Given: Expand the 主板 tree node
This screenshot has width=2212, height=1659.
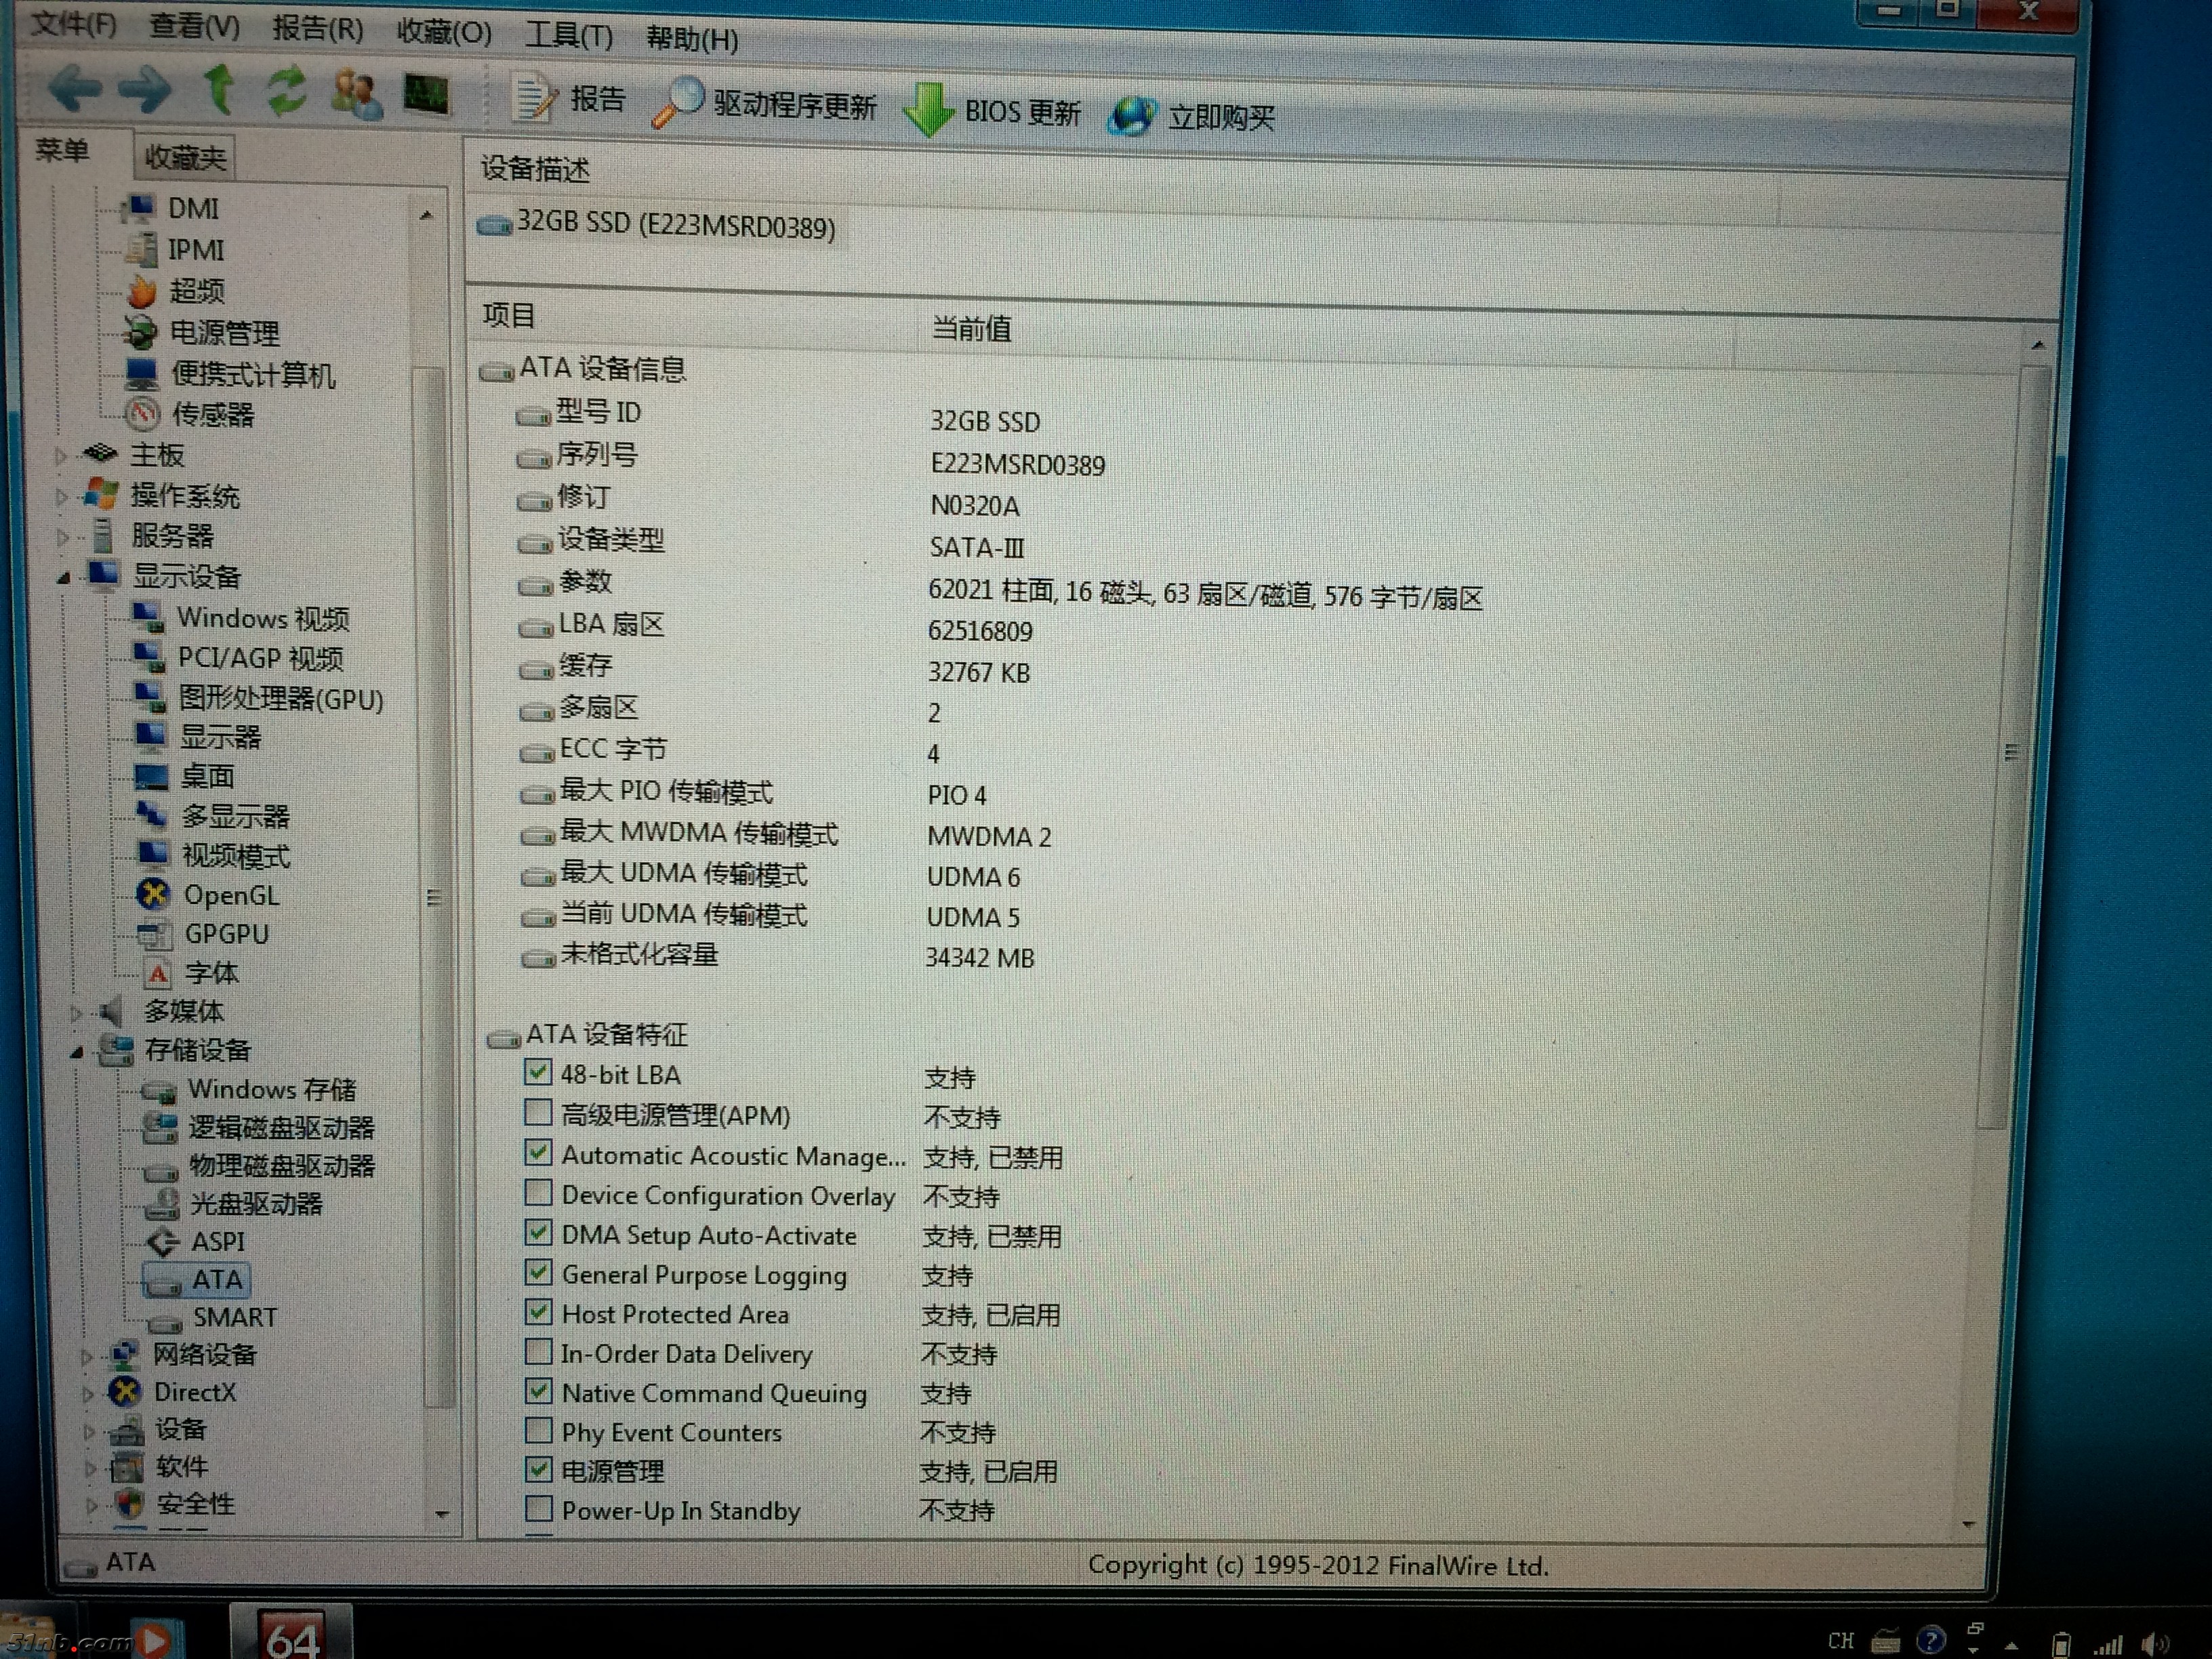Looking at the screenshot, I should point(61,456).
